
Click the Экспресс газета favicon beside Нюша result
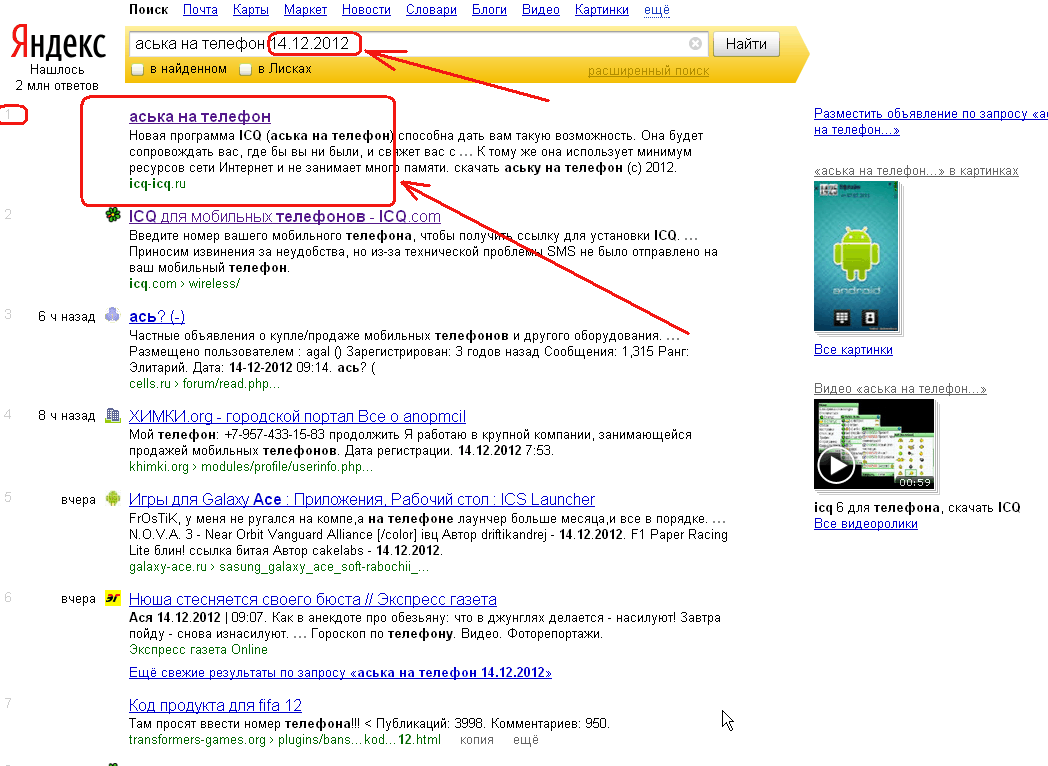click(x=113, y=598)
